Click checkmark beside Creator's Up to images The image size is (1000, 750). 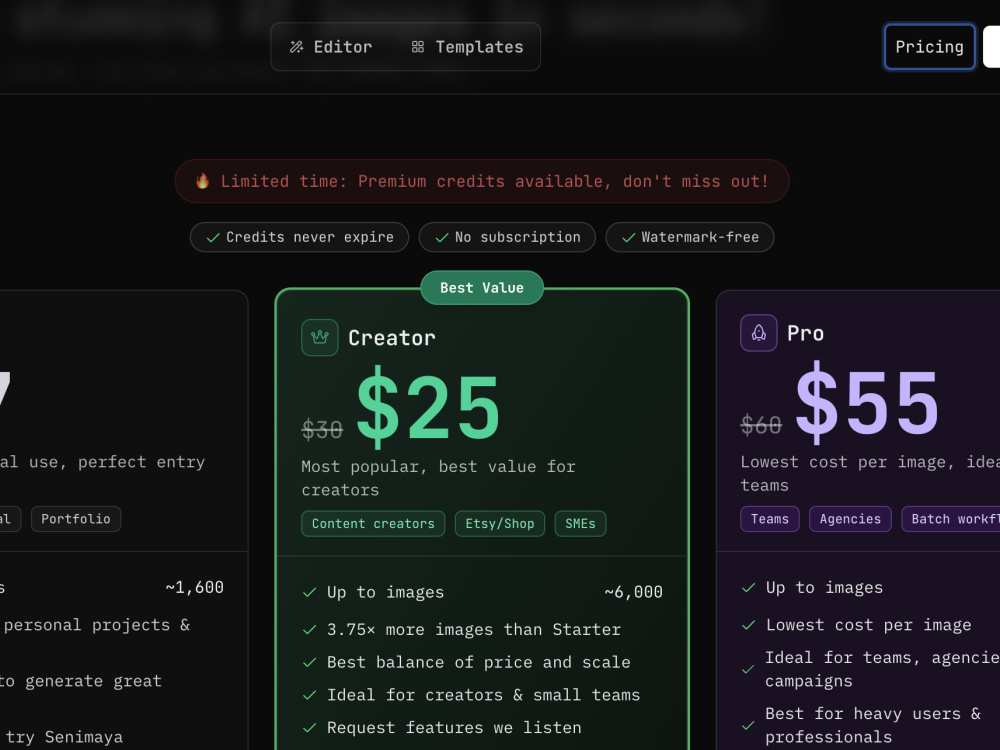point(309,592)
